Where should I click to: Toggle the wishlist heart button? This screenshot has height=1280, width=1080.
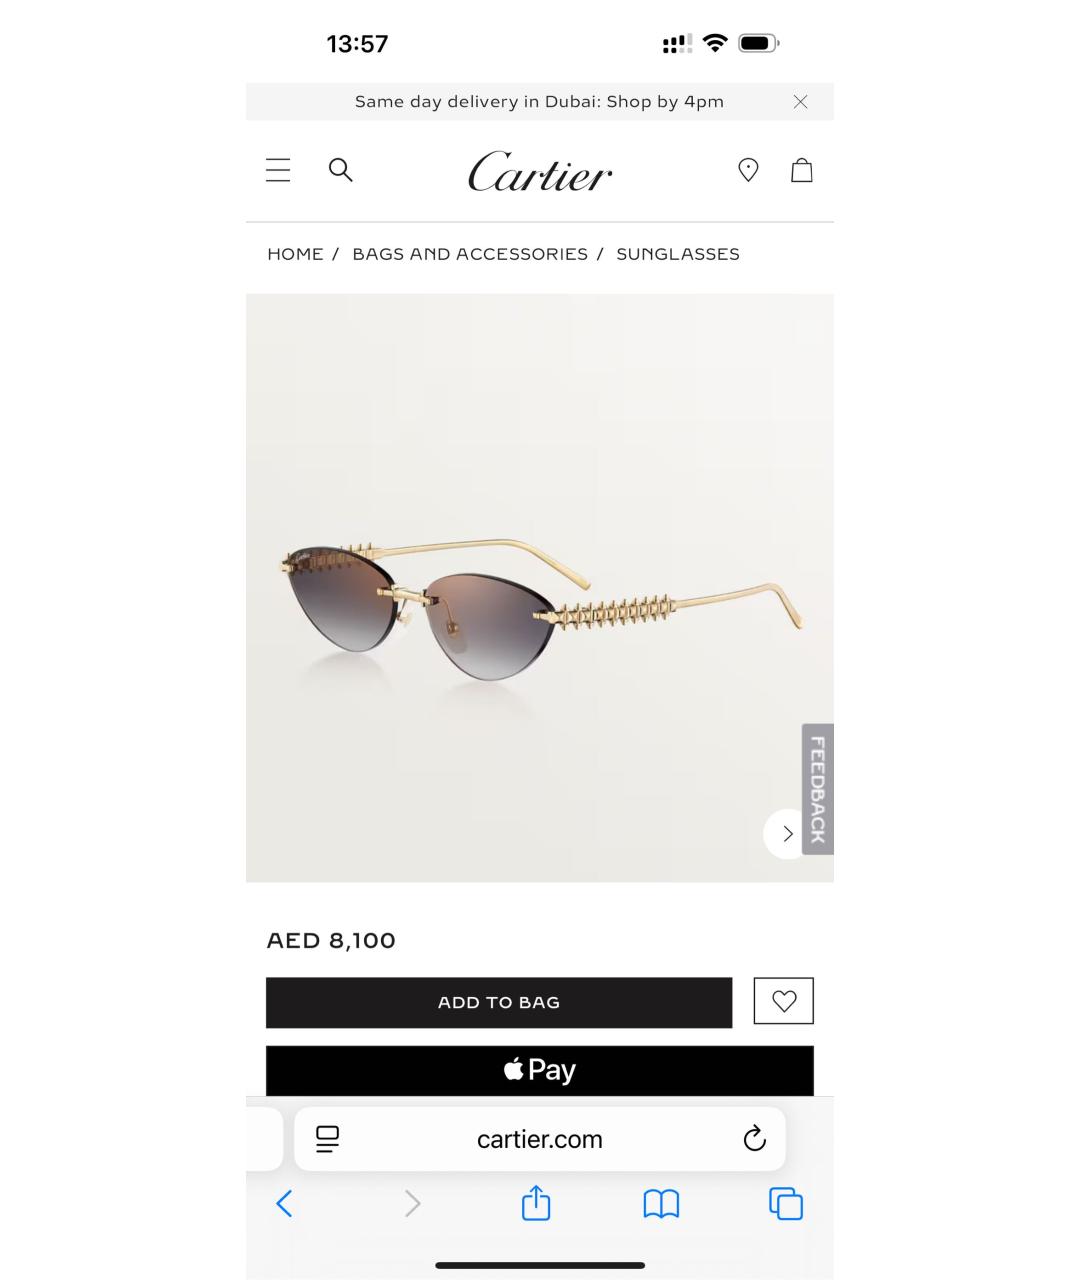[784, 1000]
